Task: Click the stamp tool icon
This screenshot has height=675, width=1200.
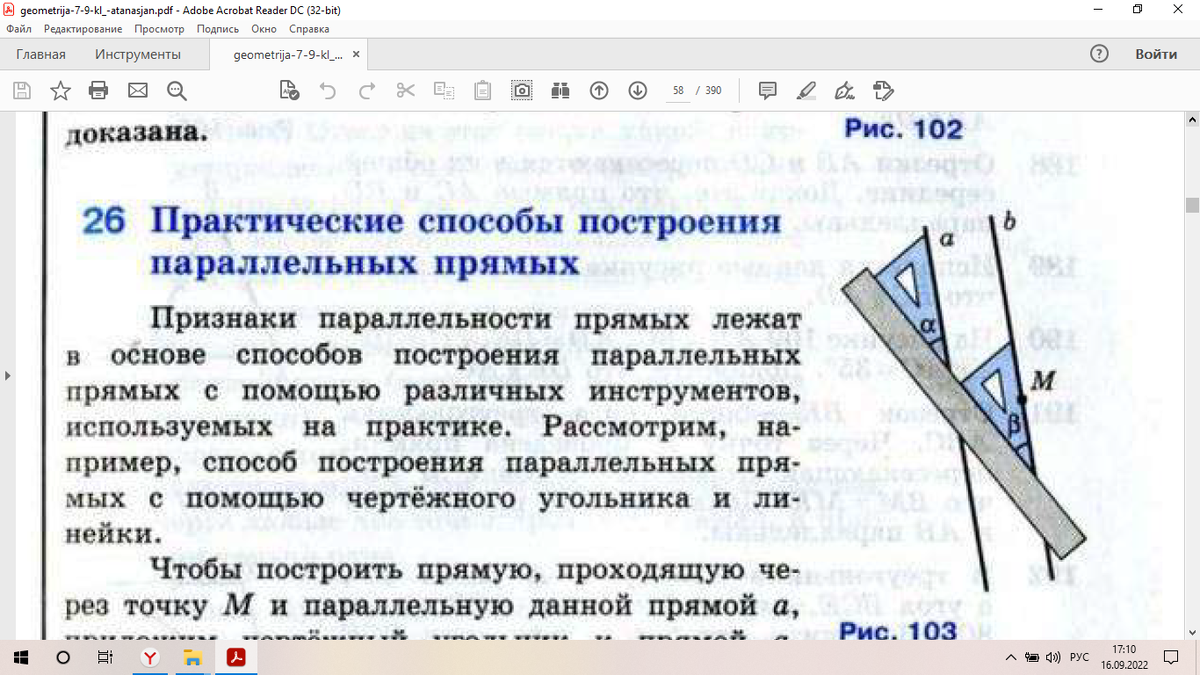Action: [x=883, y=91]
